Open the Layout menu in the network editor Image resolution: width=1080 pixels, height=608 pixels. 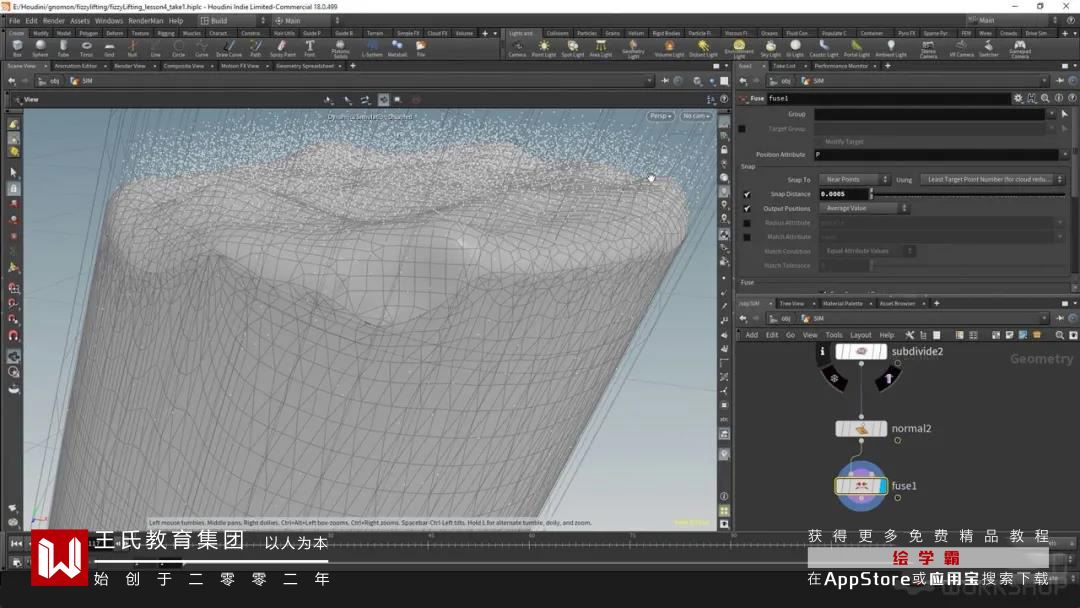pos(860,335)
